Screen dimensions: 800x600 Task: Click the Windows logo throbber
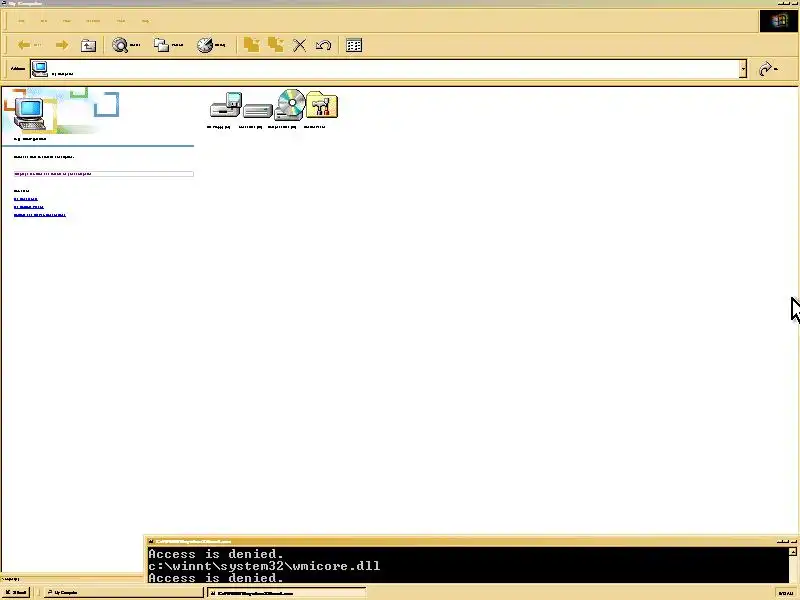779,21
